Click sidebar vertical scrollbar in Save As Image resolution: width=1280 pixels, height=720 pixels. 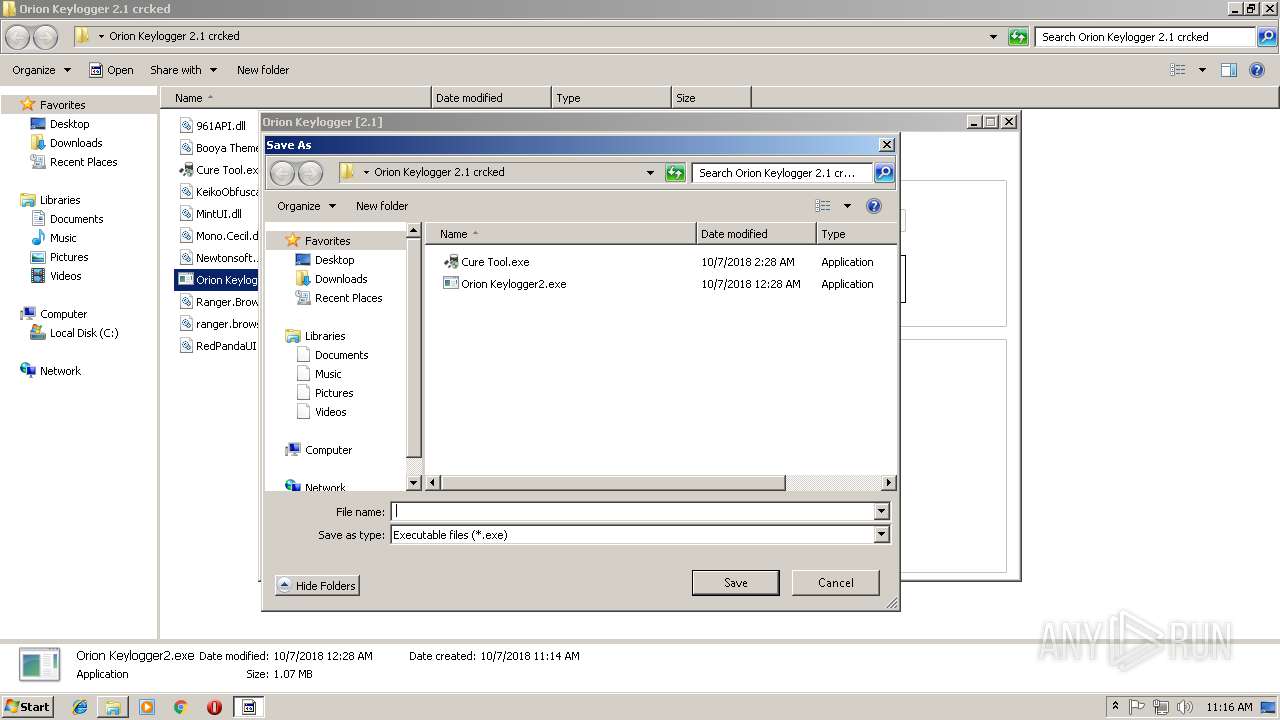414,346
